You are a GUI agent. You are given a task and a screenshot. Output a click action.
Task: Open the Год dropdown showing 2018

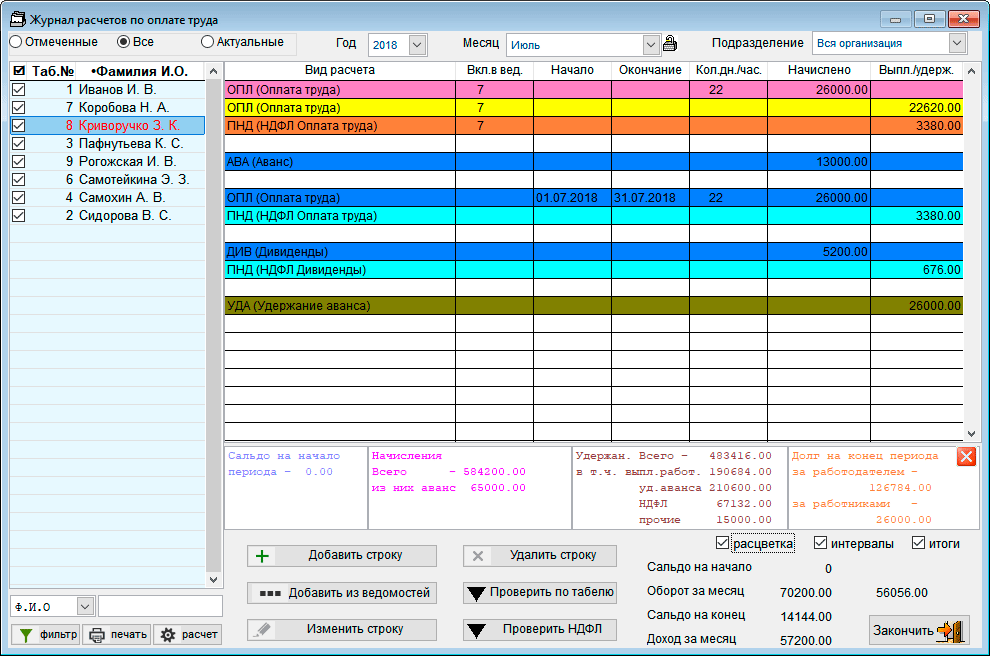(417, 45)
